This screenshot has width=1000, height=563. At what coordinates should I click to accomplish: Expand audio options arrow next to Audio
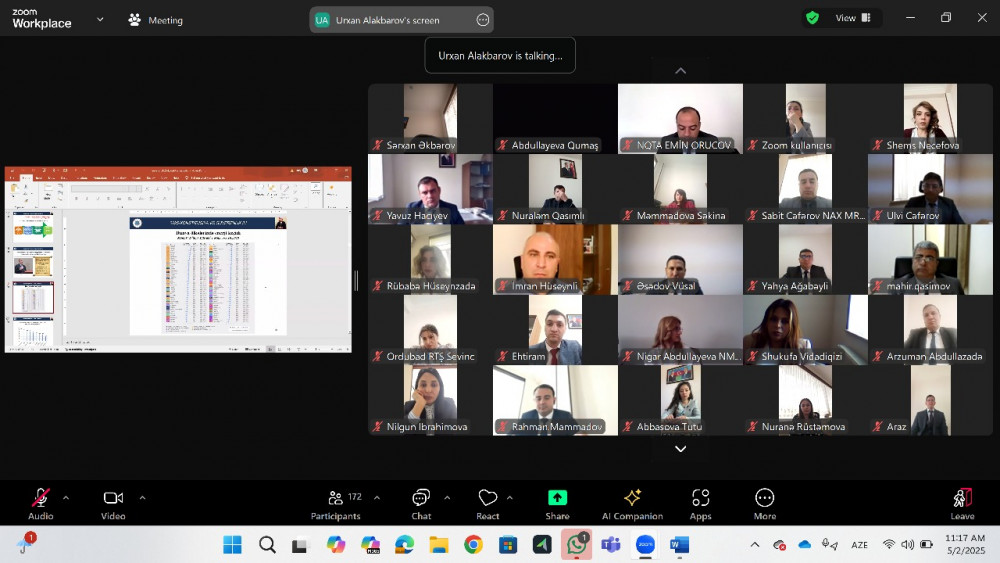tap(66, 497)
